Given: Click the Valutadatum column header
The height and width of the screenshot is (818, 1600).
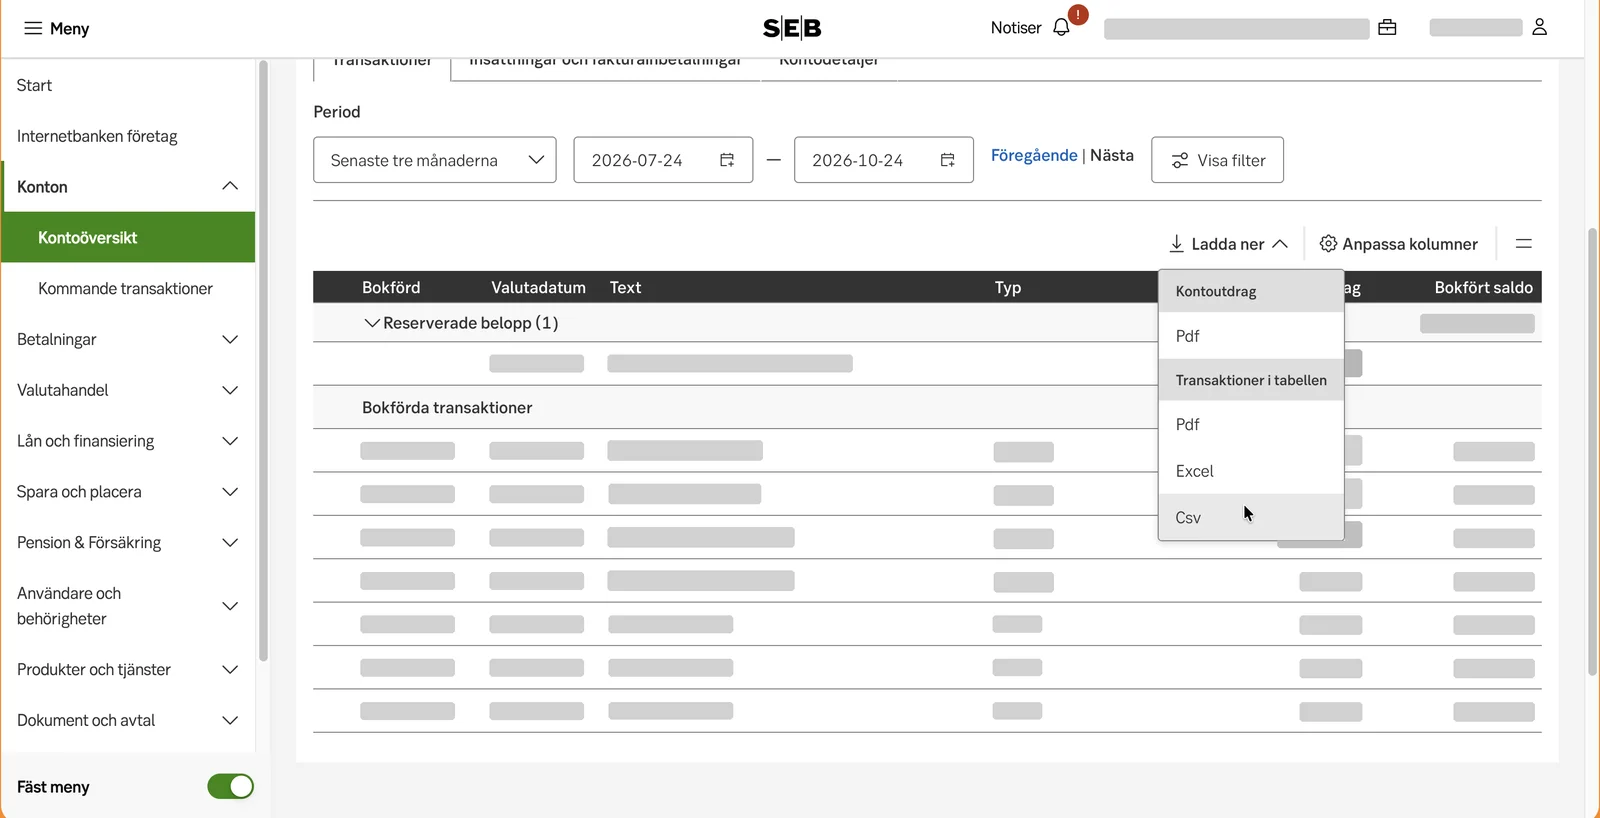Looking at the screenshot, I should pos(538,287).
